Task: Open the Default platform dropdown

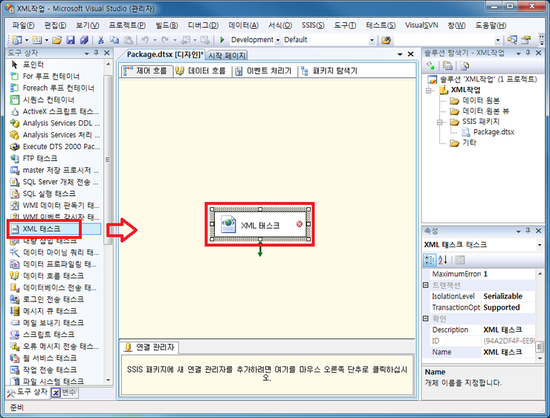Action: (x=372, y=40)
